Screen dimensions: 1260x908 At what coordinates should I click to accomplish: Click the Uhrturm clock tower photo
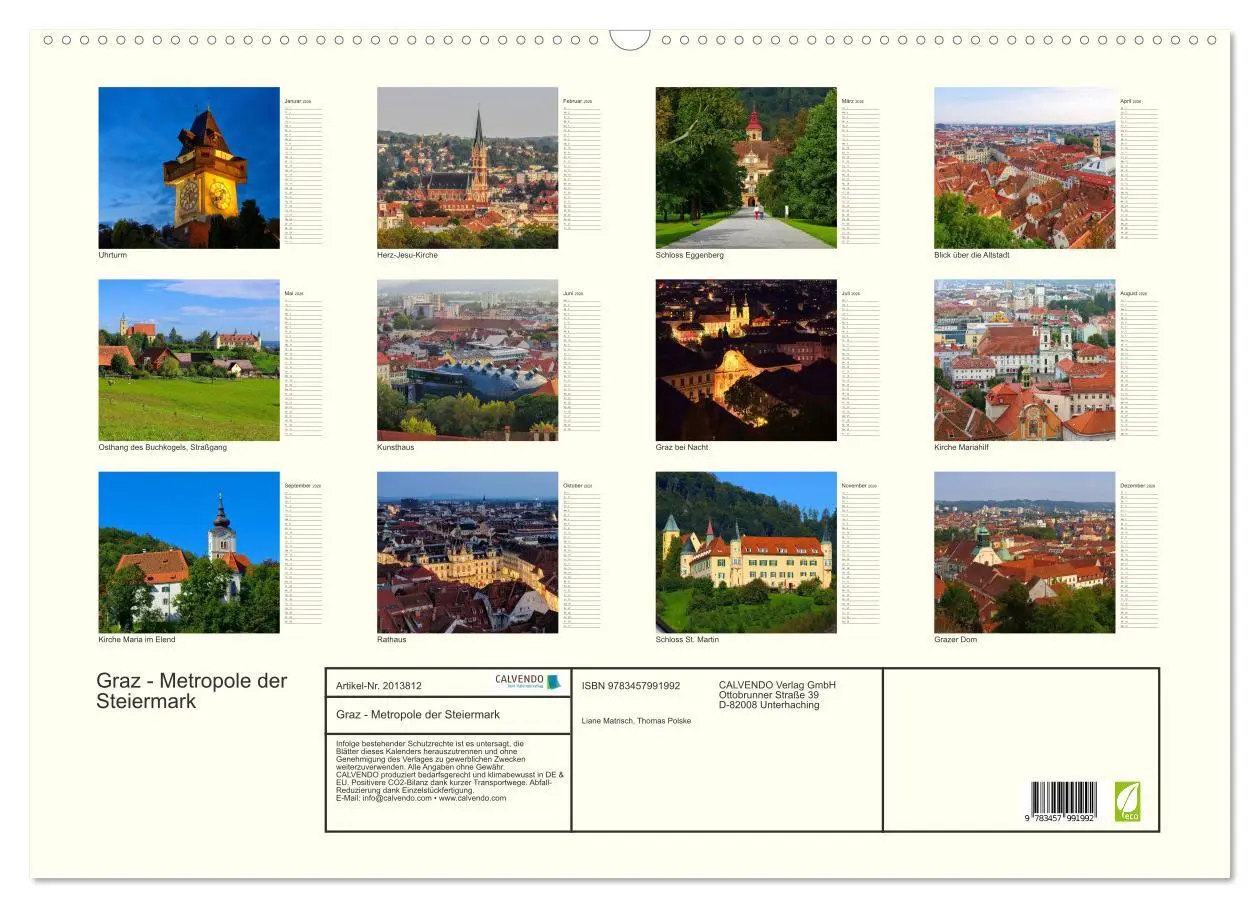coord(189,167)
